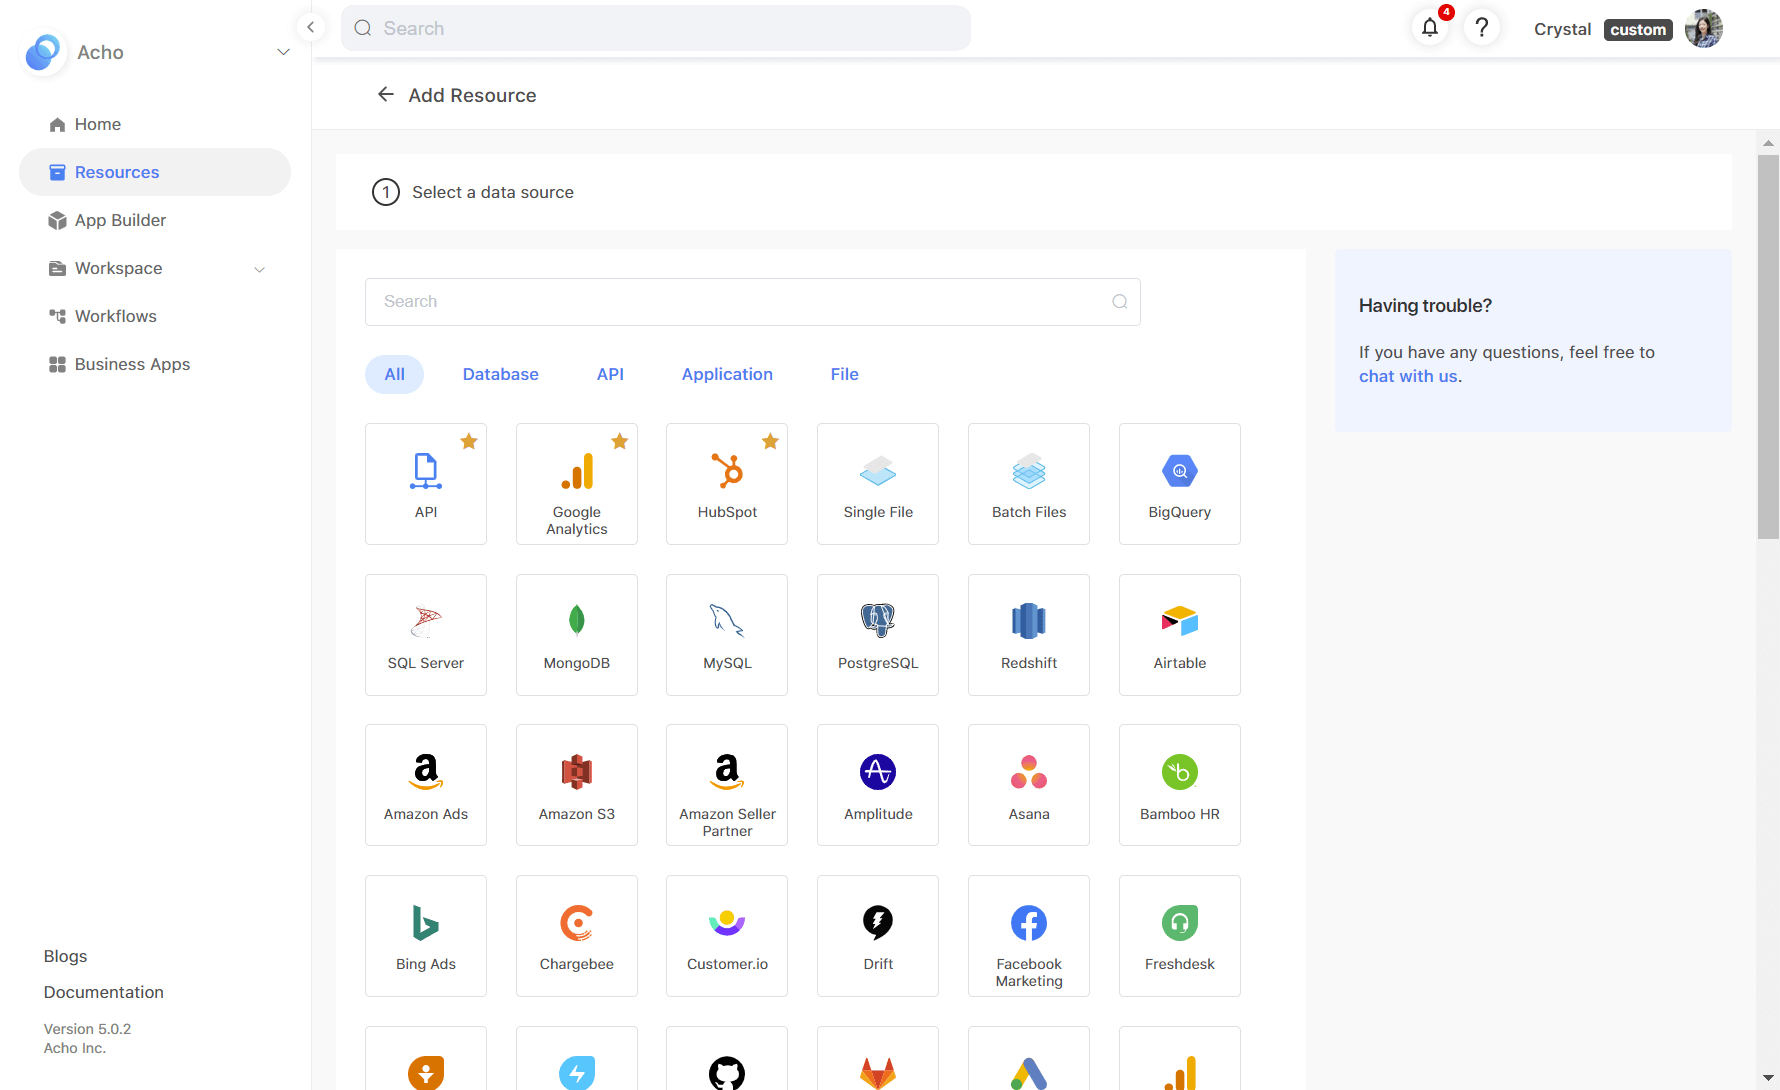
Task: Click the custom plan badge
Action: (1638, 30)
